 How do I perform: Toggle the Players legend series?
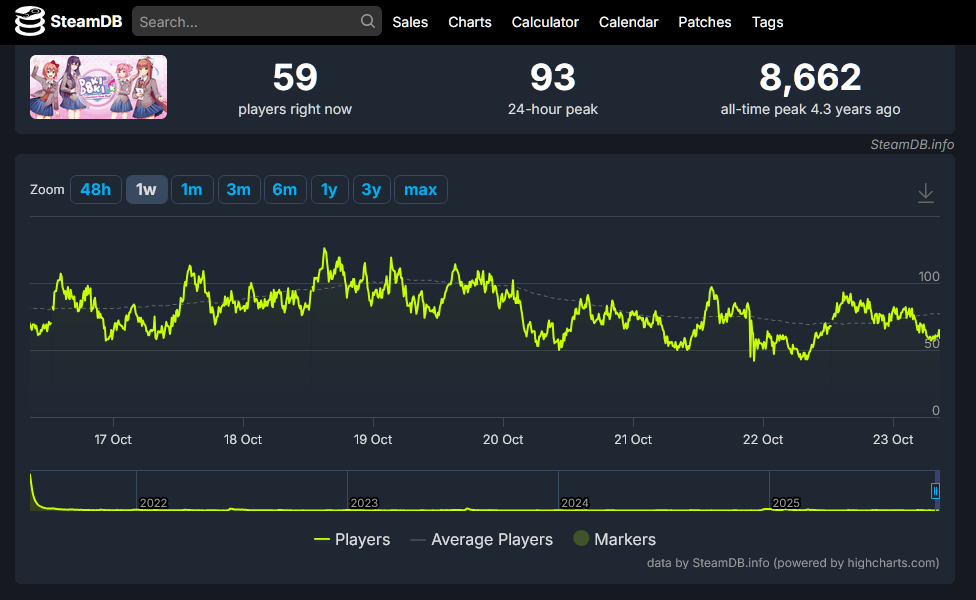(x=352, y=539)
